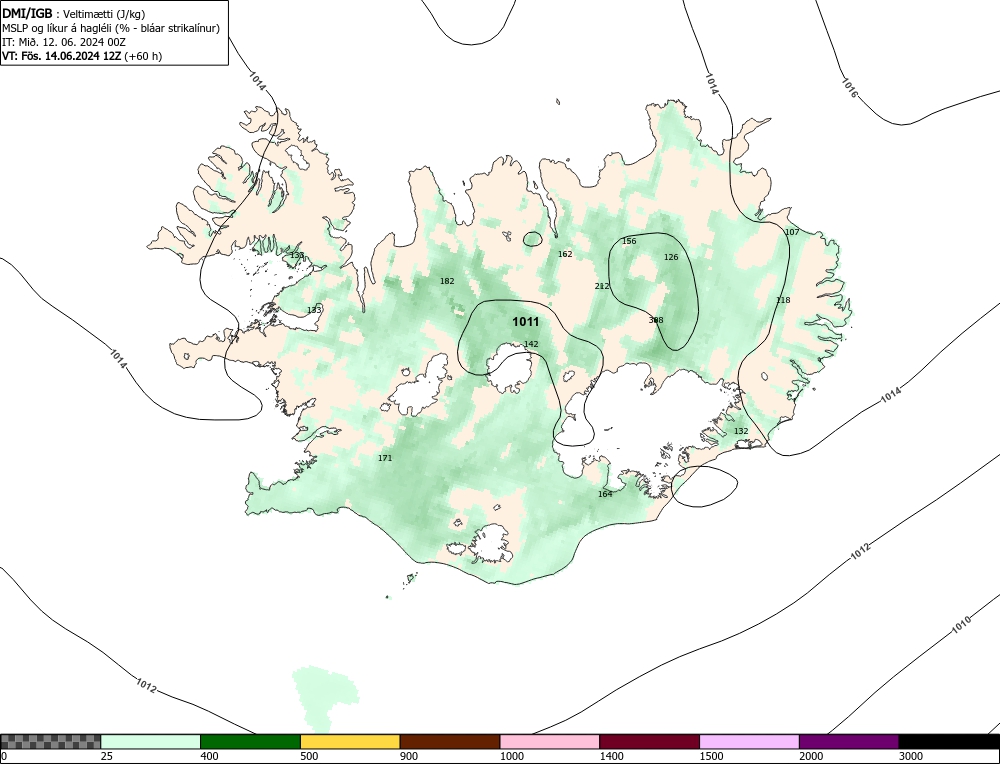This screenshot has height=764, width=1000.
Task: Pick the dark maroon 1400–1500 legend swatch
Action: [649, 741]
